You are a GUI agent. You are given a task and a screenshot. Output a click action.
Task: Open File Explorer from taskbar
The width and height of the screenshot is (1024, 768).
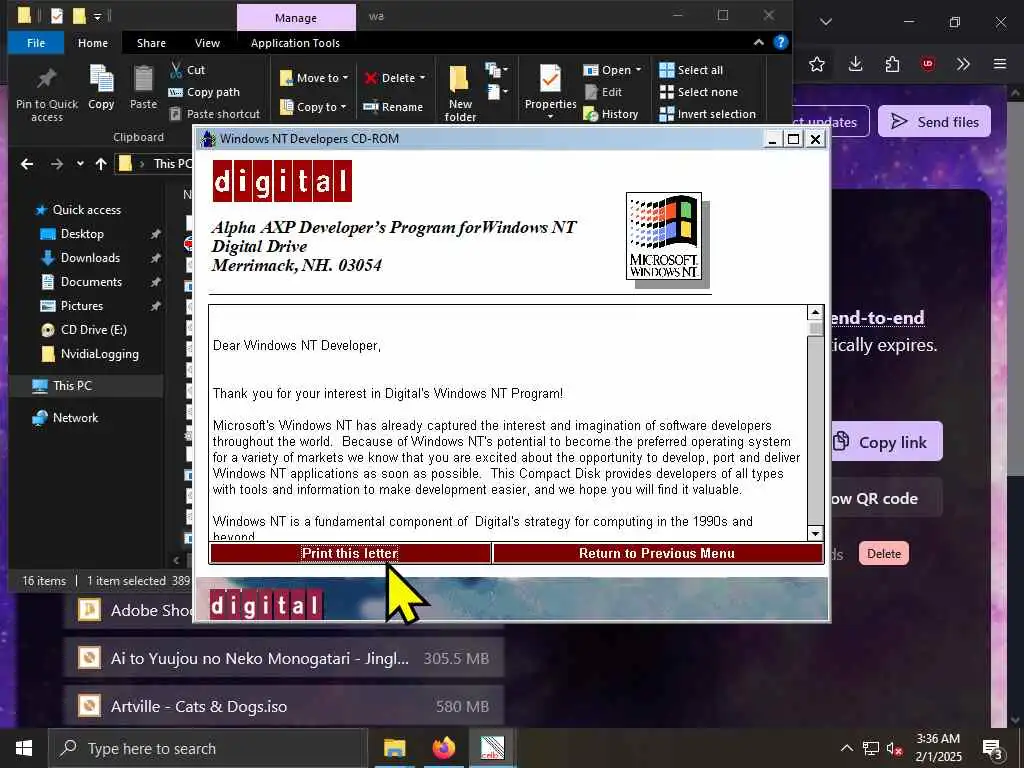tap(394, 748)
